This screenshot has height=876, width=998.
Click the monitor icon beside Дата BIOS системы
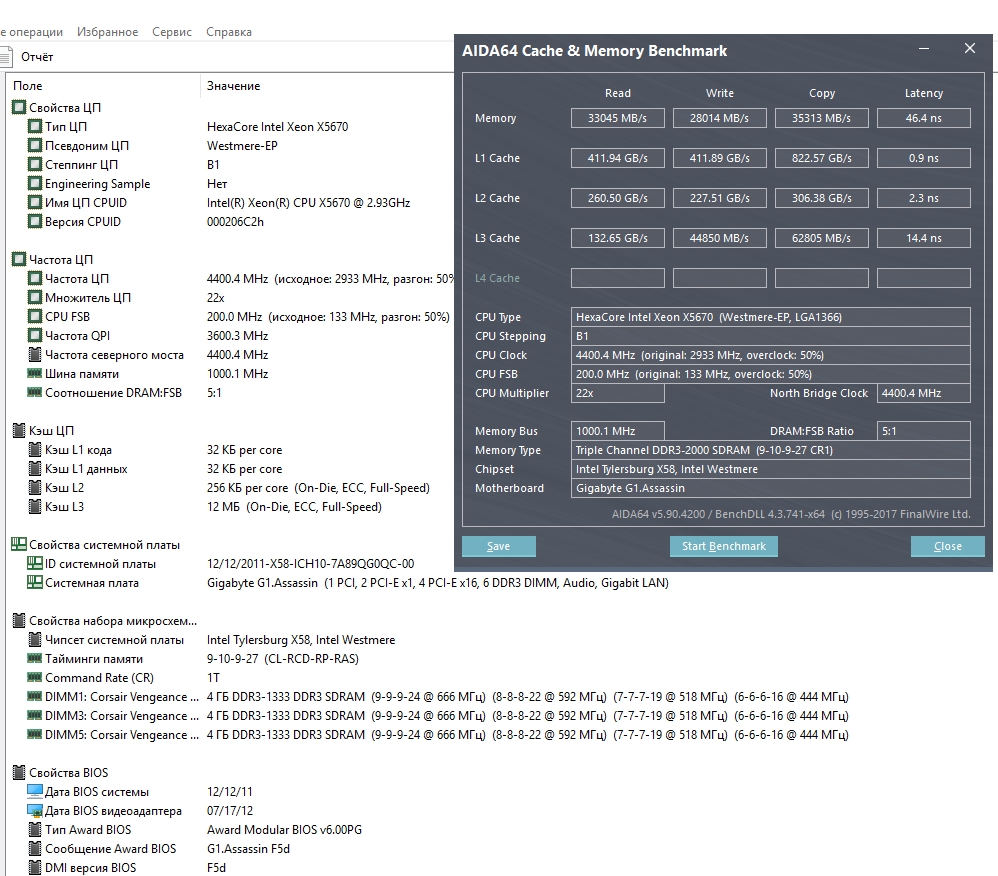pos(34,791)
